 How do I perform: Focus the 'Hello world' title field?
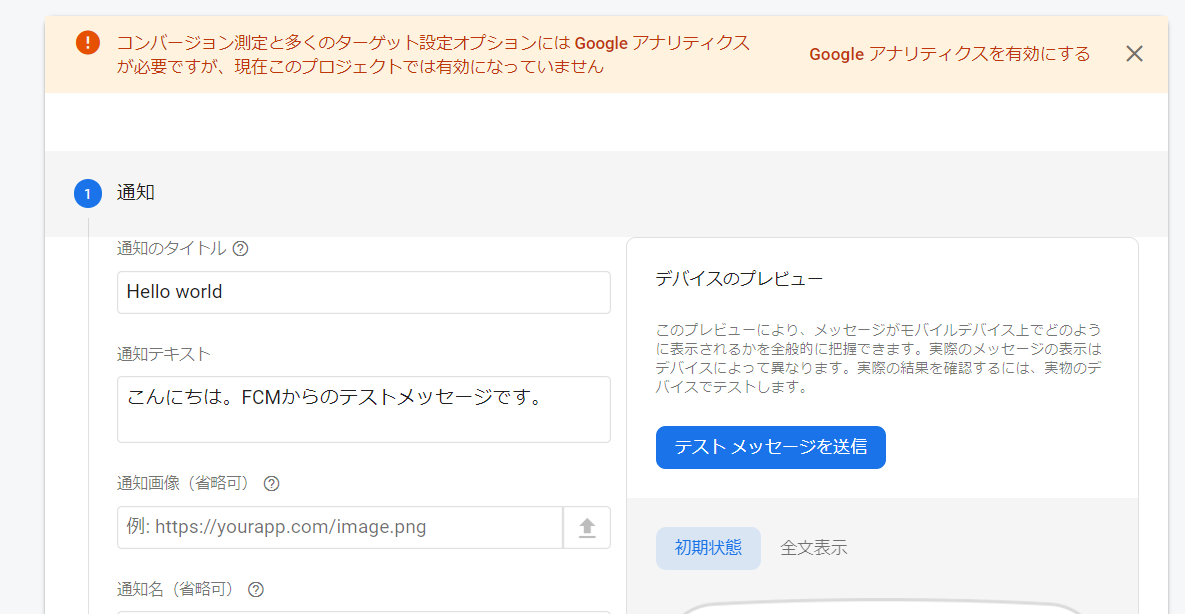(x=363, y=292)
